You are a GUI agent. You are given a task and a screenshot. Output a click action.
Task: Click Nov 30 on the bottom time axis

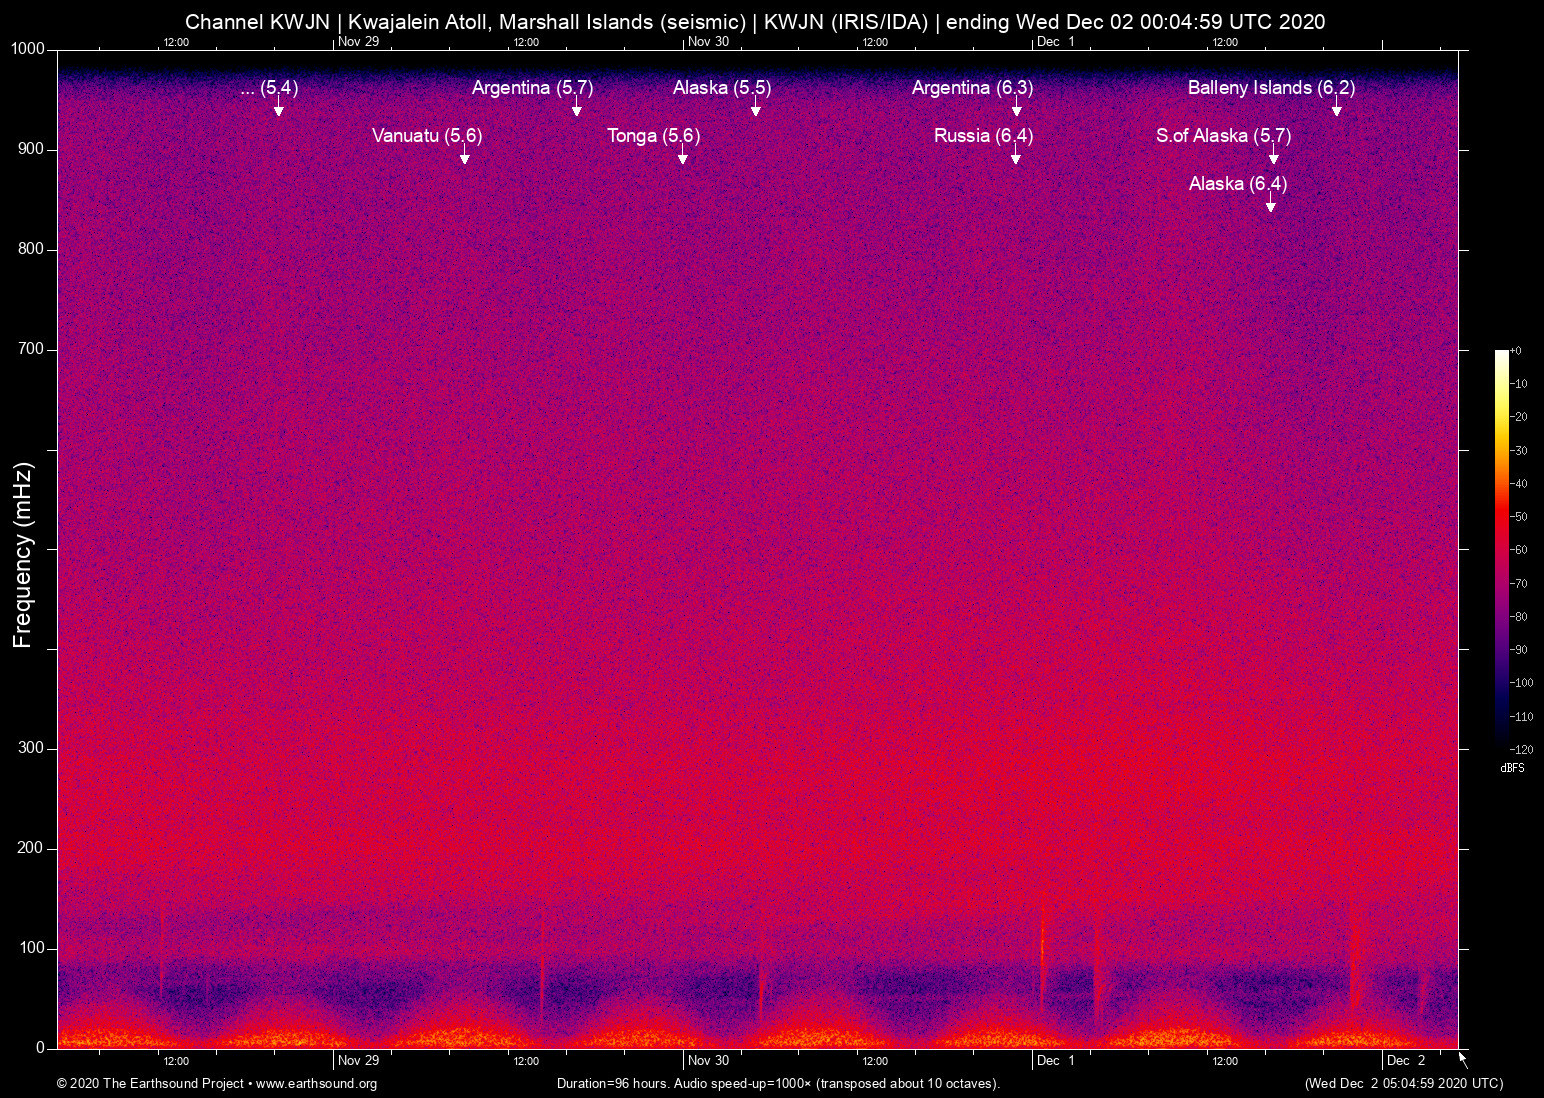click(x=708, y=1061)
